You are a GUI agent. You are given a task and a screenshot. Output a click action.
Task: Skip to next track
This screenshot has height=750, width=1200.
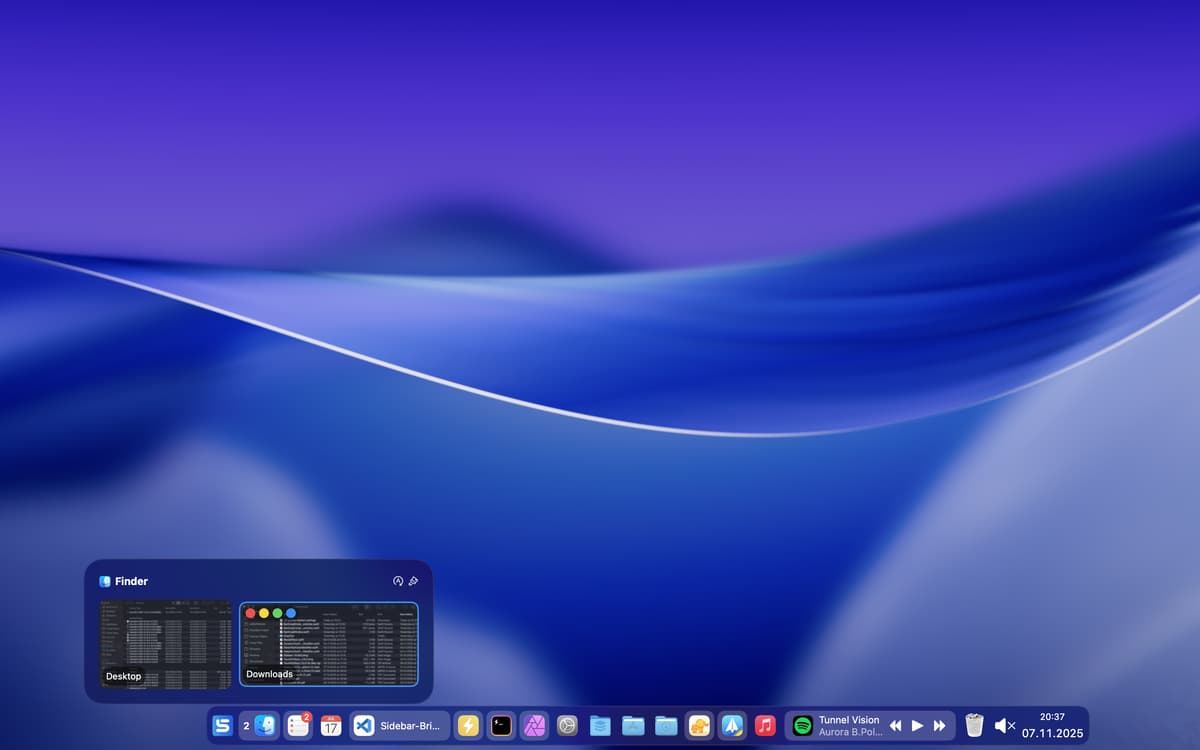tap(939, 726)
